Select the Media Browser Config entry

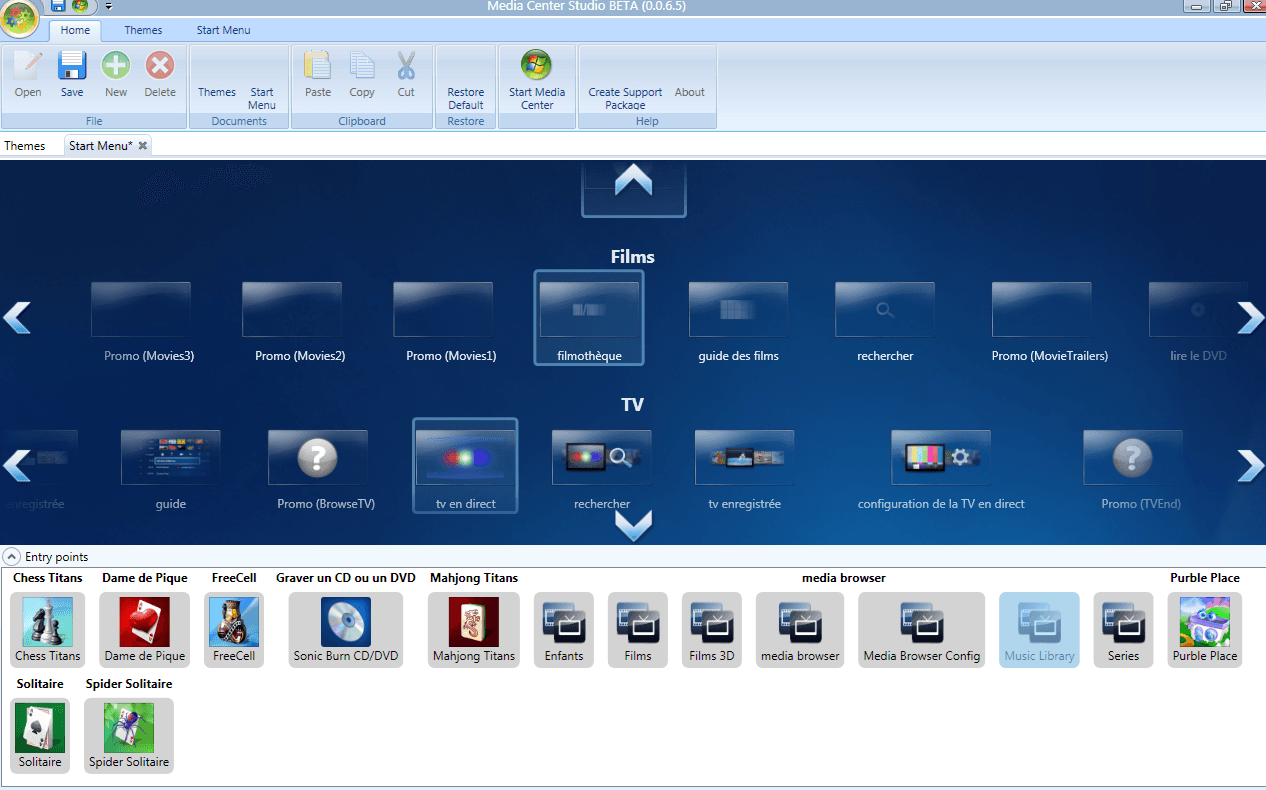922,630
